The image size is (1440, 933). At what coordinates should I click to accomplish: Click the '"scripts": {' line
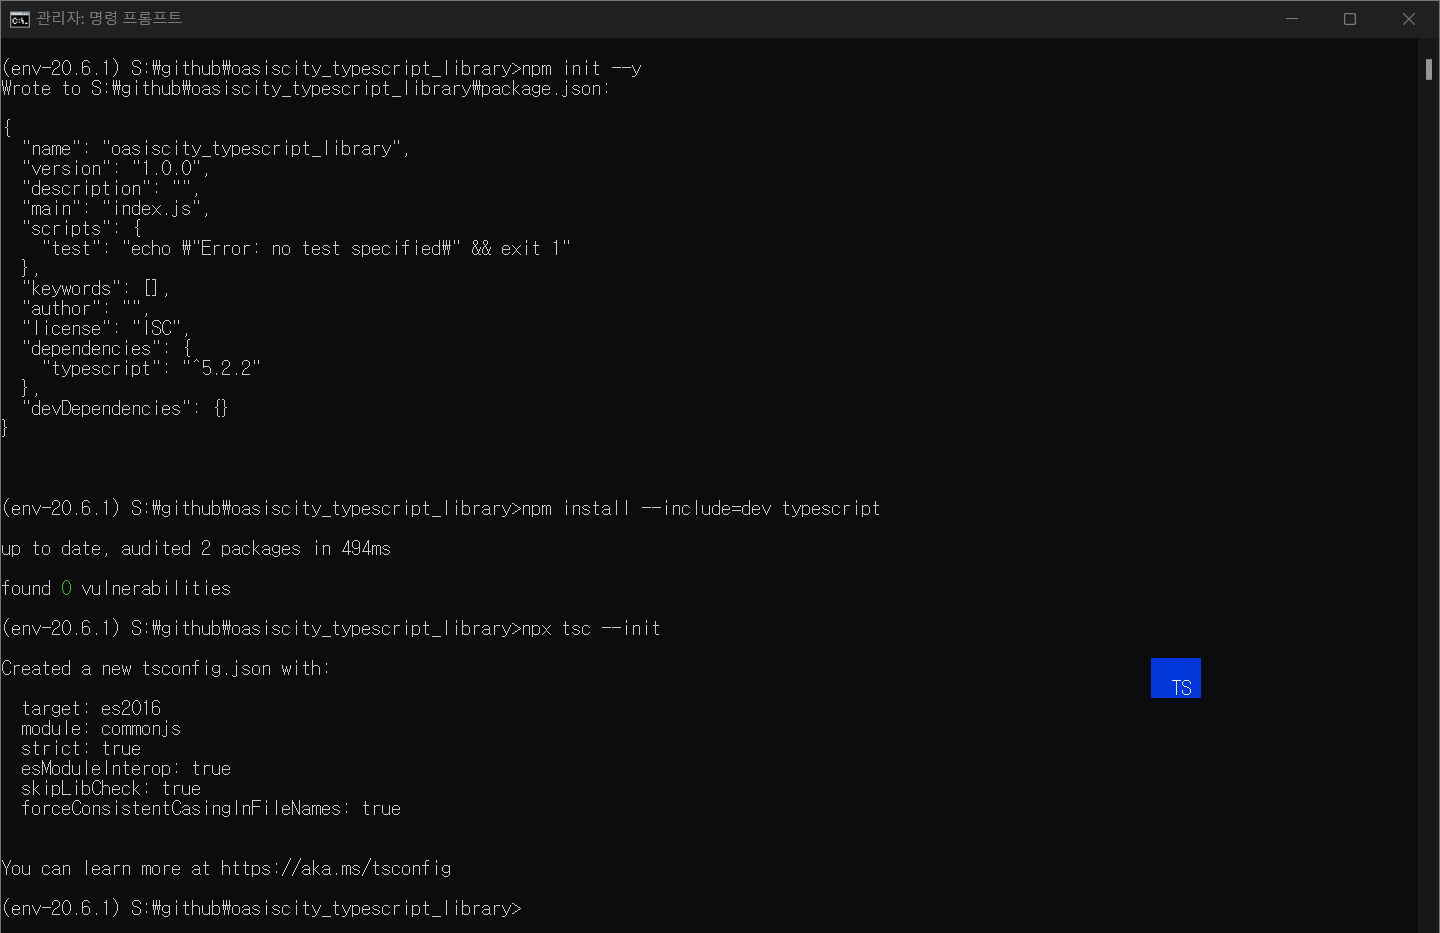tap(81, 228)
